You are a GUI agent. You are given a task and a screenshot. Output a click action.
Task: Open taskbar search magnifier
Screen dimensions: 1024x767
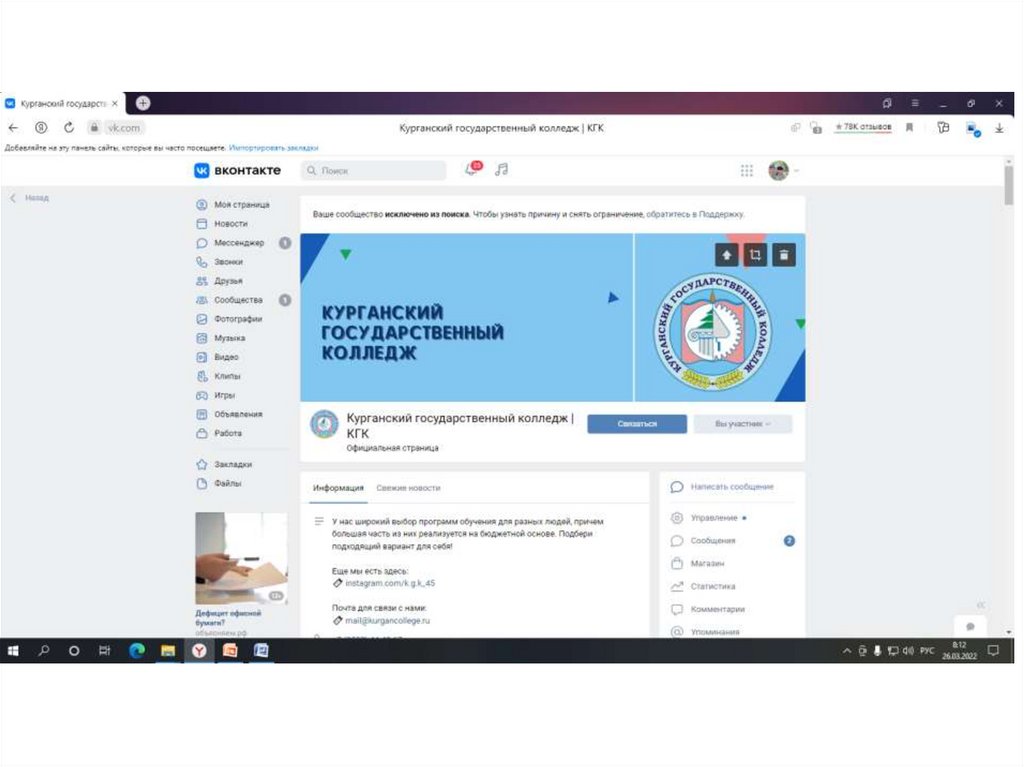pos(44,651)
